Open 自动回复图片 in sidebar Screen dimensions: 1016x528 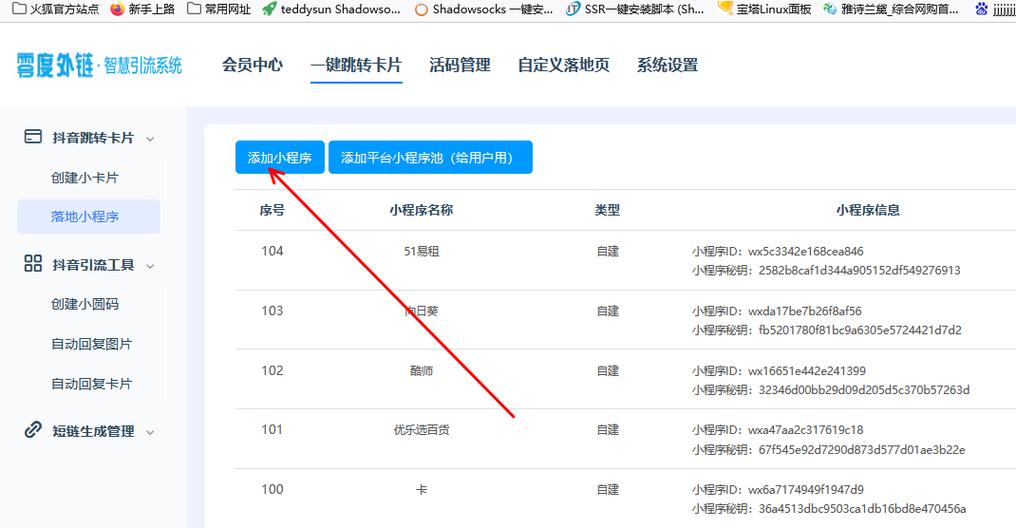(x=91, y=344)
